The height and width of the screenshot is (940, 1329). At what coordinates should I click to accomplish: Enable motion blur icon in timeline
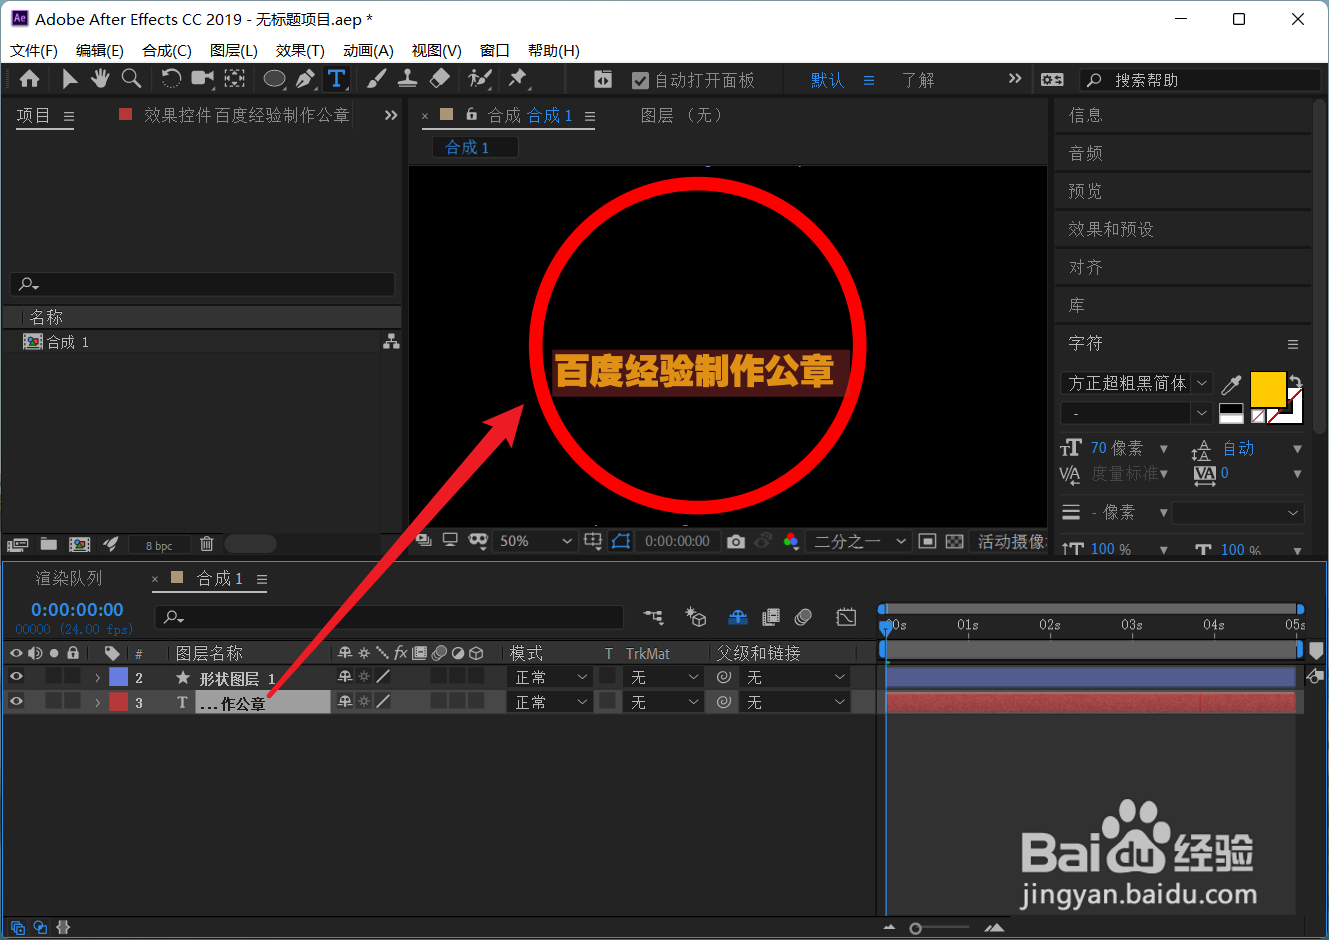[803, 617]
